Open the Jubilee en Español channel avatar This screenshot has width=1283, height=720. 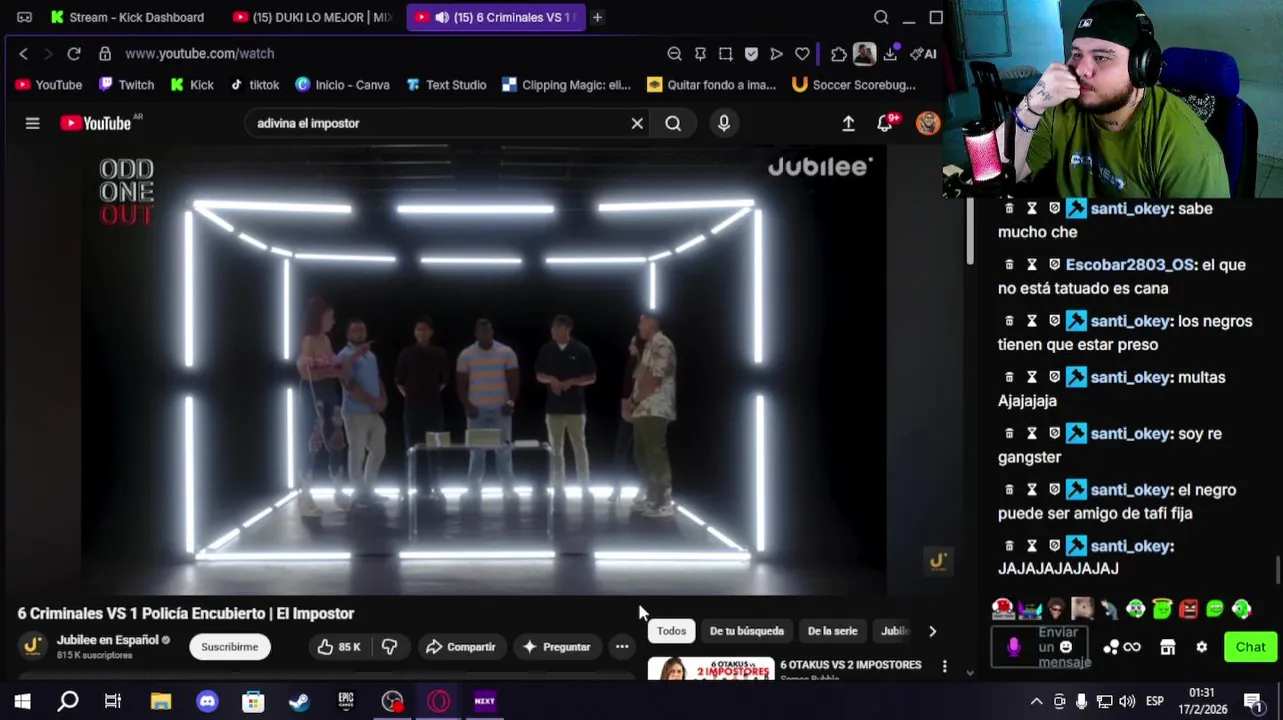point(32,646)
